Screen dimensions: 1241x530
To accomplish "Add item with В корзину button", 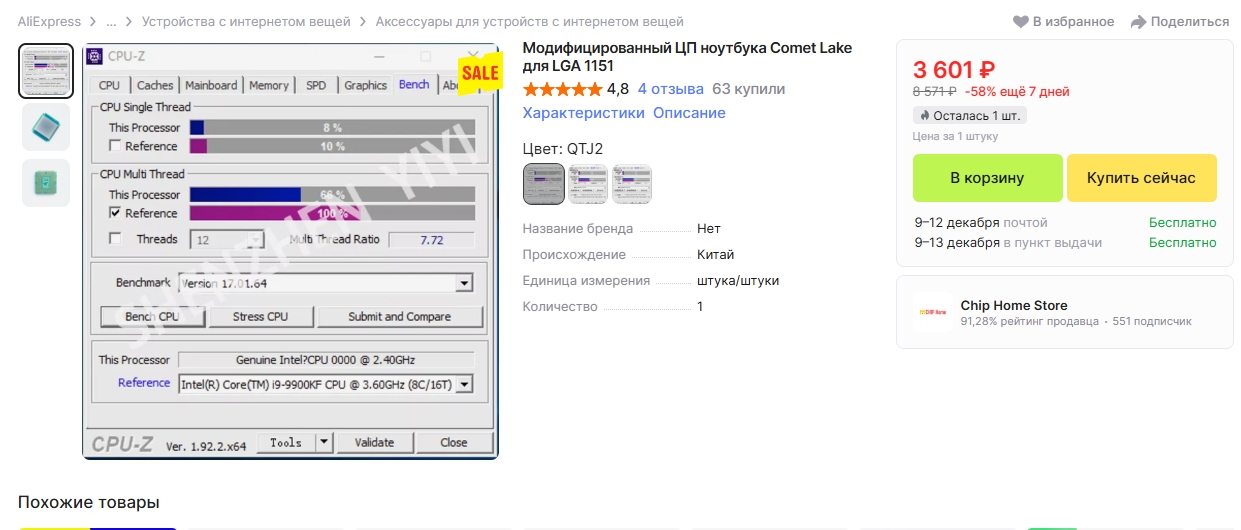I will click(x=987, y=178).
